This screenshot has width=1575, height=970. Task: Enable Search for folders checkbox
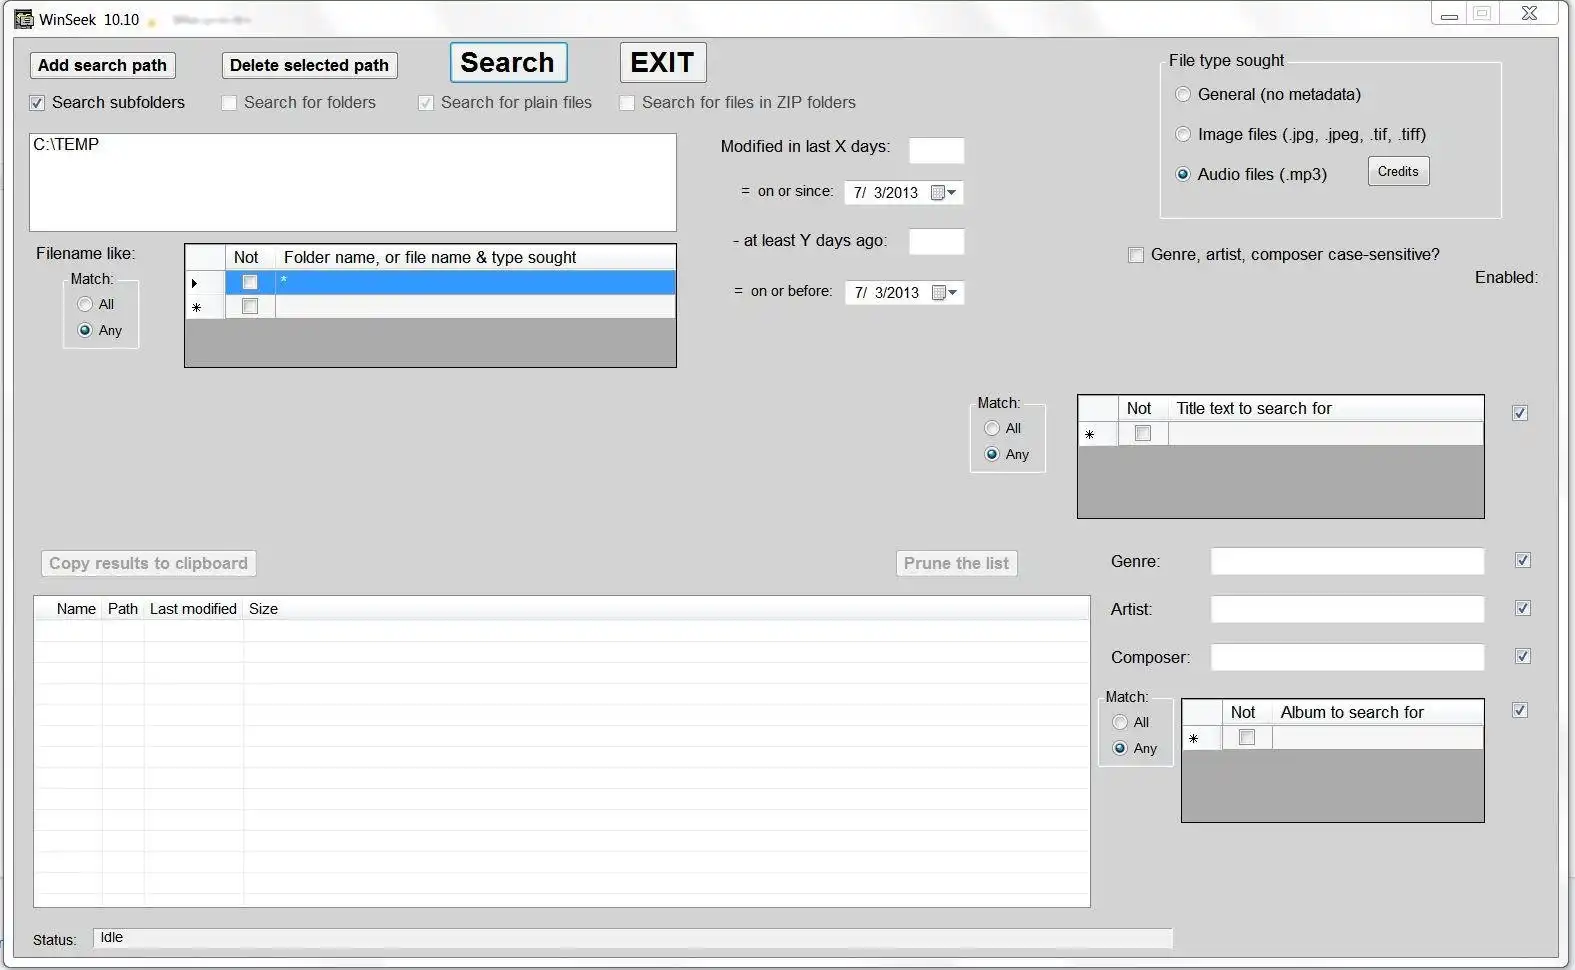pyautogui.click(x=229, y=103)
